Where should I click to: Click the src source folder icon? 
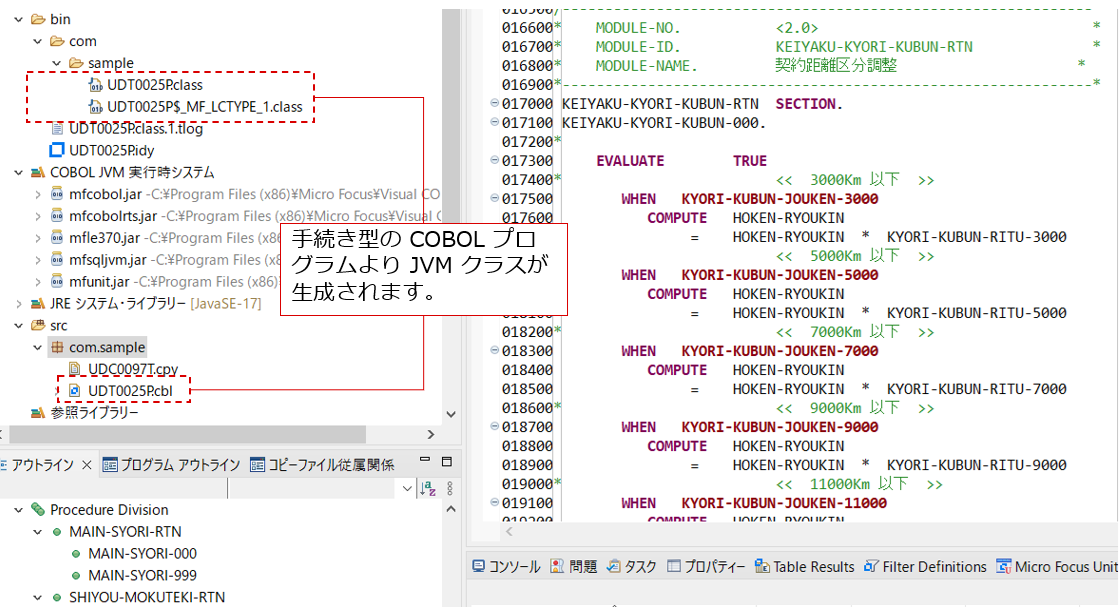(x=38, y=326)
